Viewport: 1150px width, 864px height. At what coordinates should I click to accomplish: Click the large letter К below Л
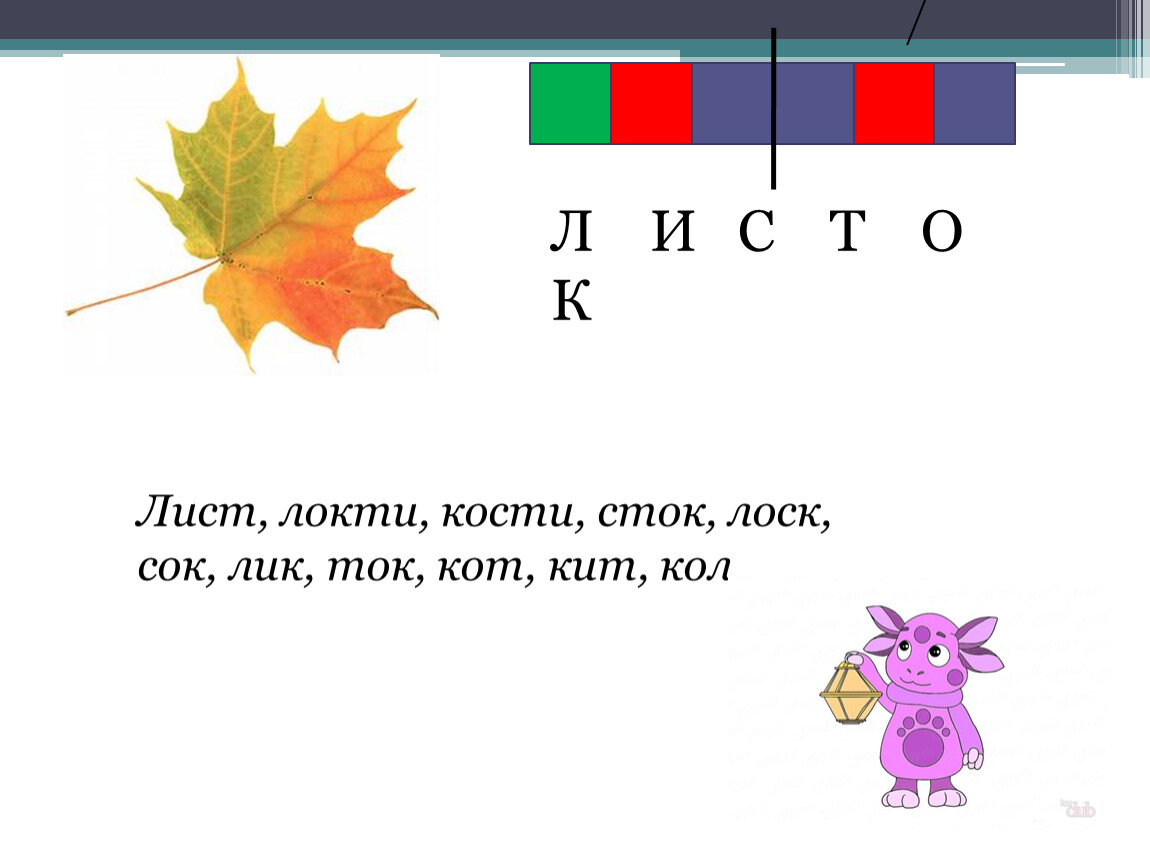point(572,300)
